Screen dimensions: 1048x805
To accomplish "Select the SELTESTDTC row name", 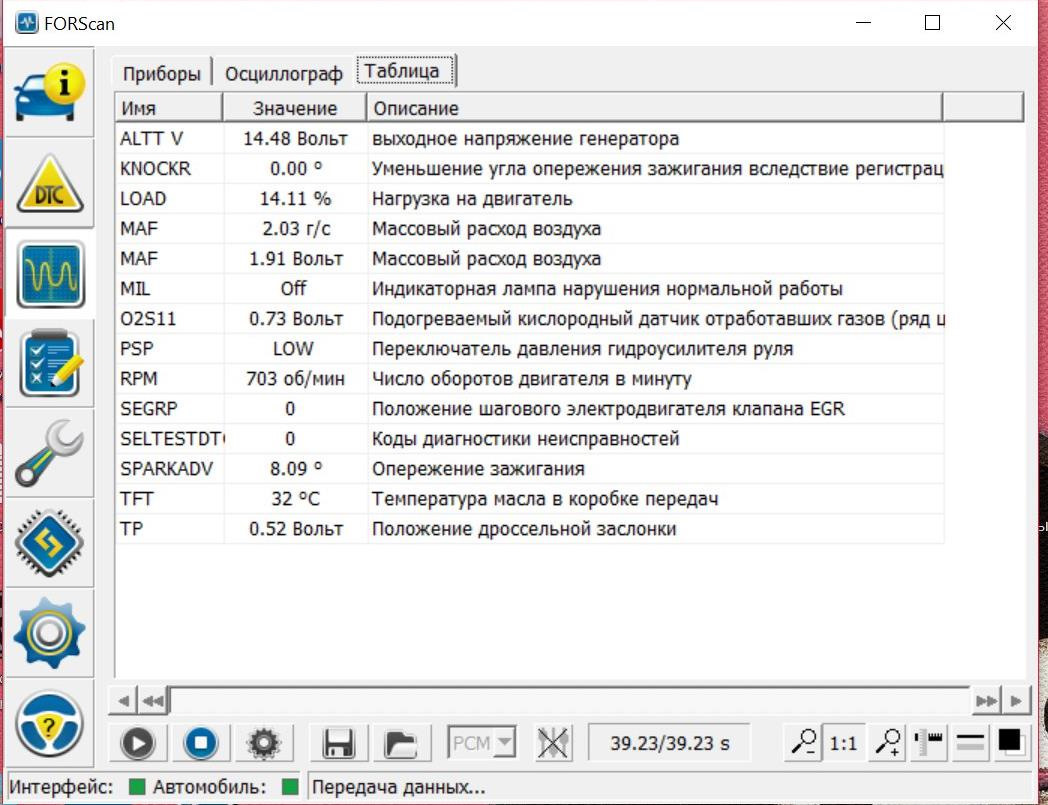I will [172, 439].
